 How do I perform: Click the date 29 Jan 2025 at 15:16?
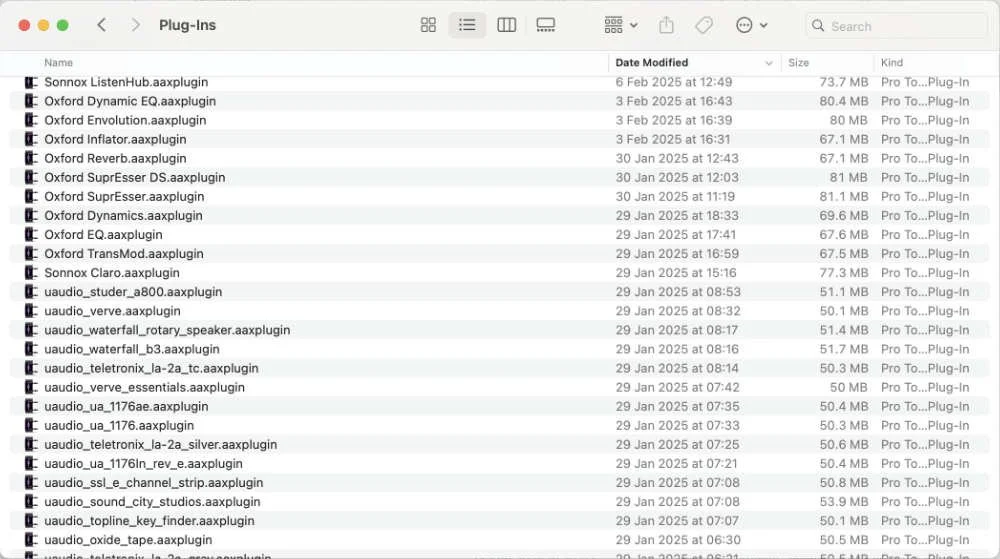pos(675,273)
